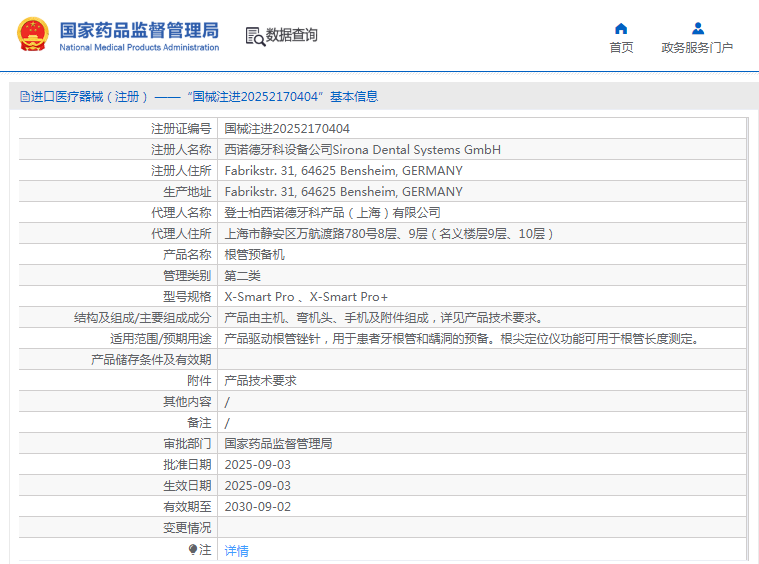759x564 pixels.
Task: Select the 国械注进20252170404 registration number value
Action: click(x=287, y=129)
